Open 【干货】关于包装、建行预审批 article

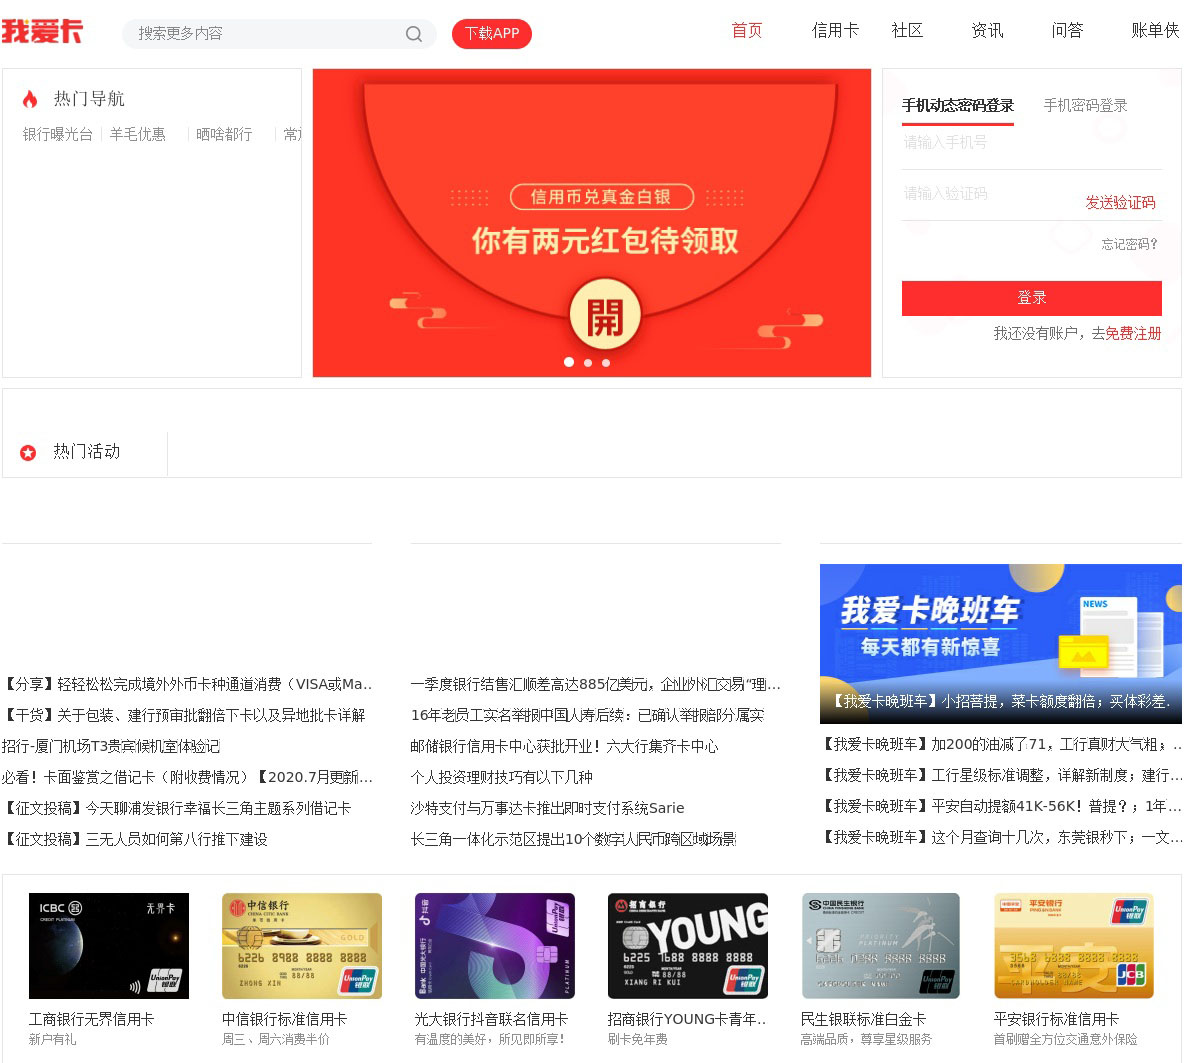(184, 716)
